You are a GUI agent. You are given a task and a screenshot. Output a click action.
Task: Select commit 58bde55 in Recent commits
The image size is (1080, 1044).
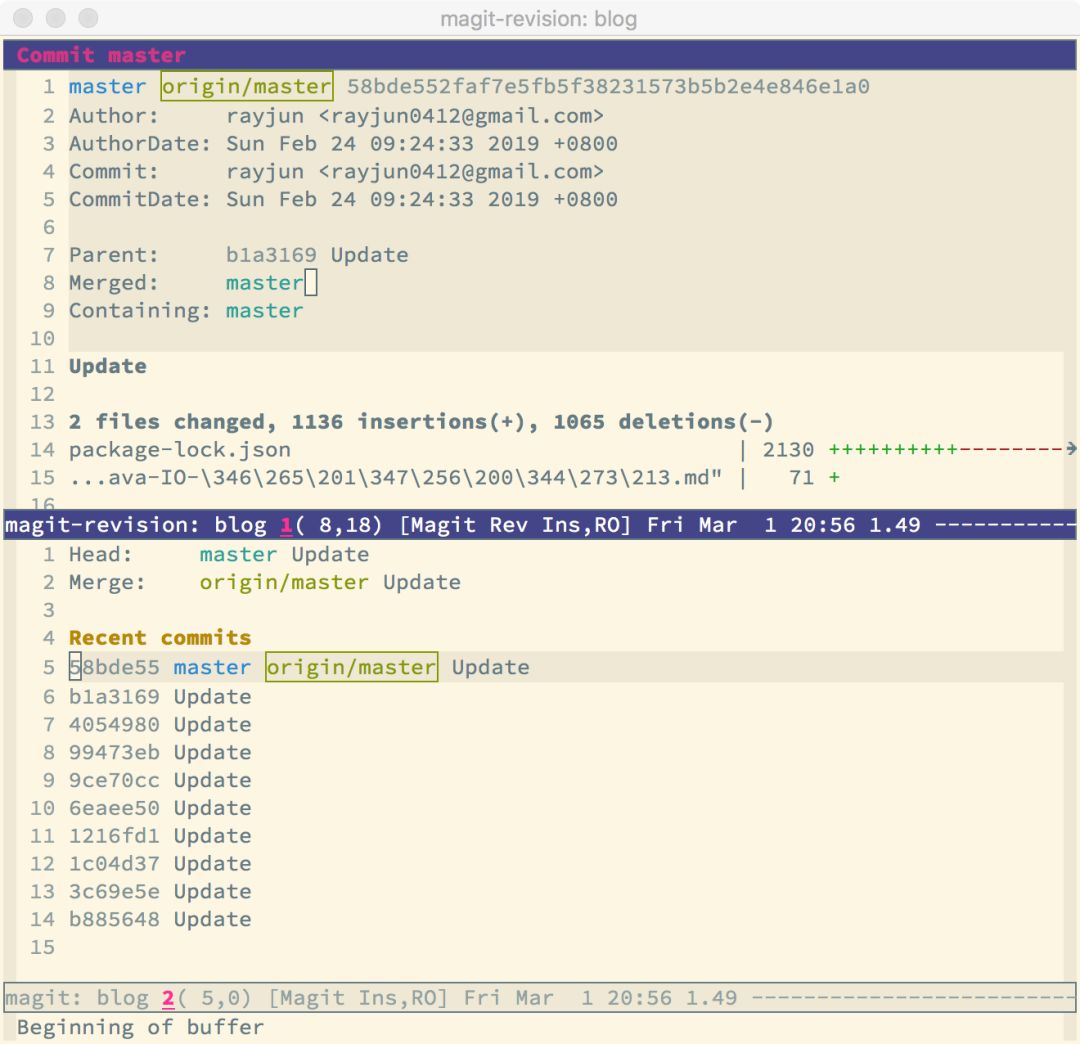tap(114, 667)
